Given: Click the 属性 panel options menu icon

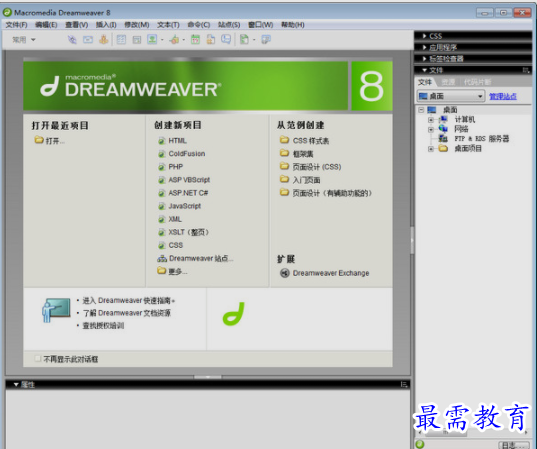Looking at the screenshot, I should (x=404, y=385).
